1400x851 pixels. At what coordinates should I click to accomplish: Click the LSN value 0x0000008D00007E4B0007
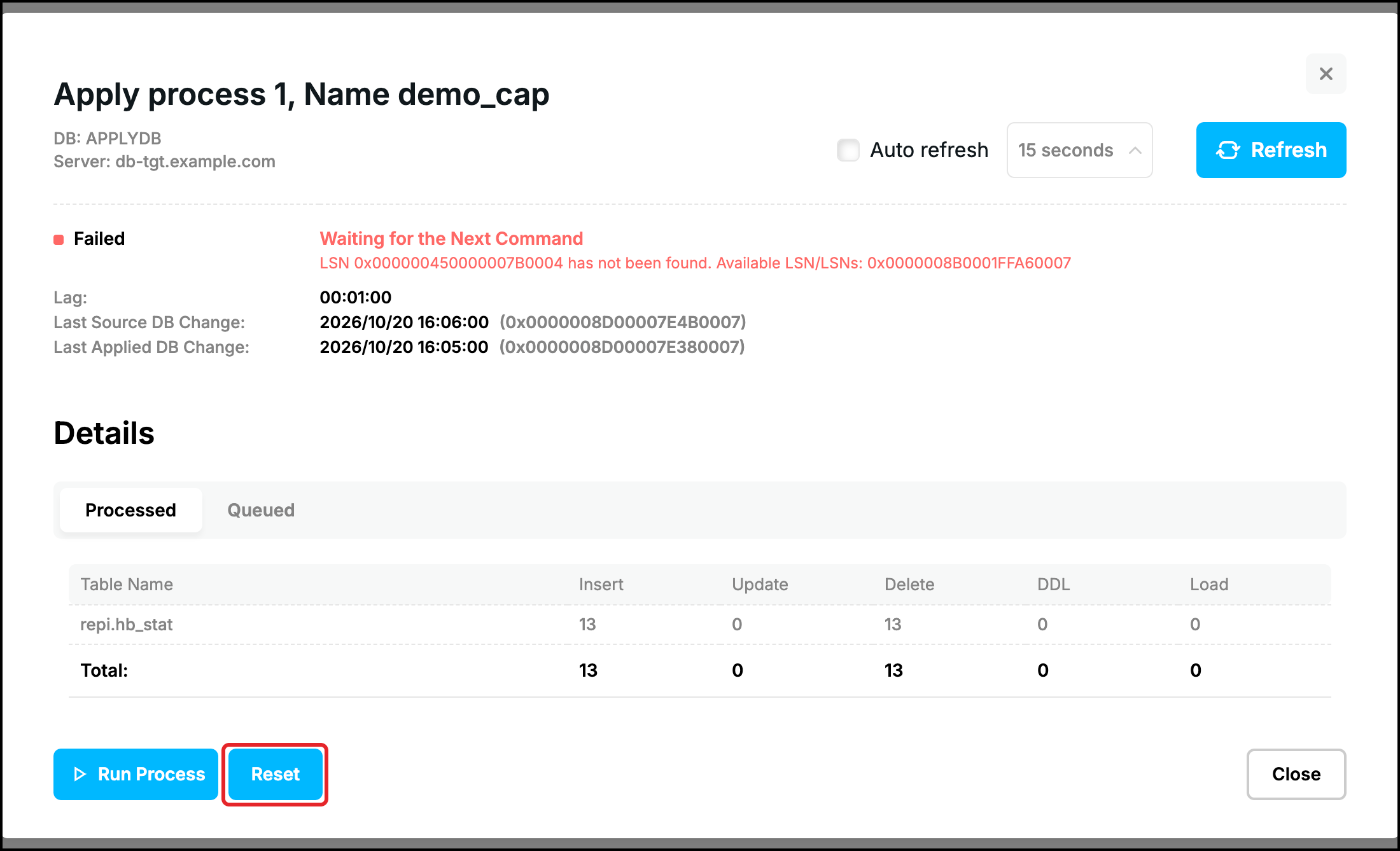(x=623, y=322)
